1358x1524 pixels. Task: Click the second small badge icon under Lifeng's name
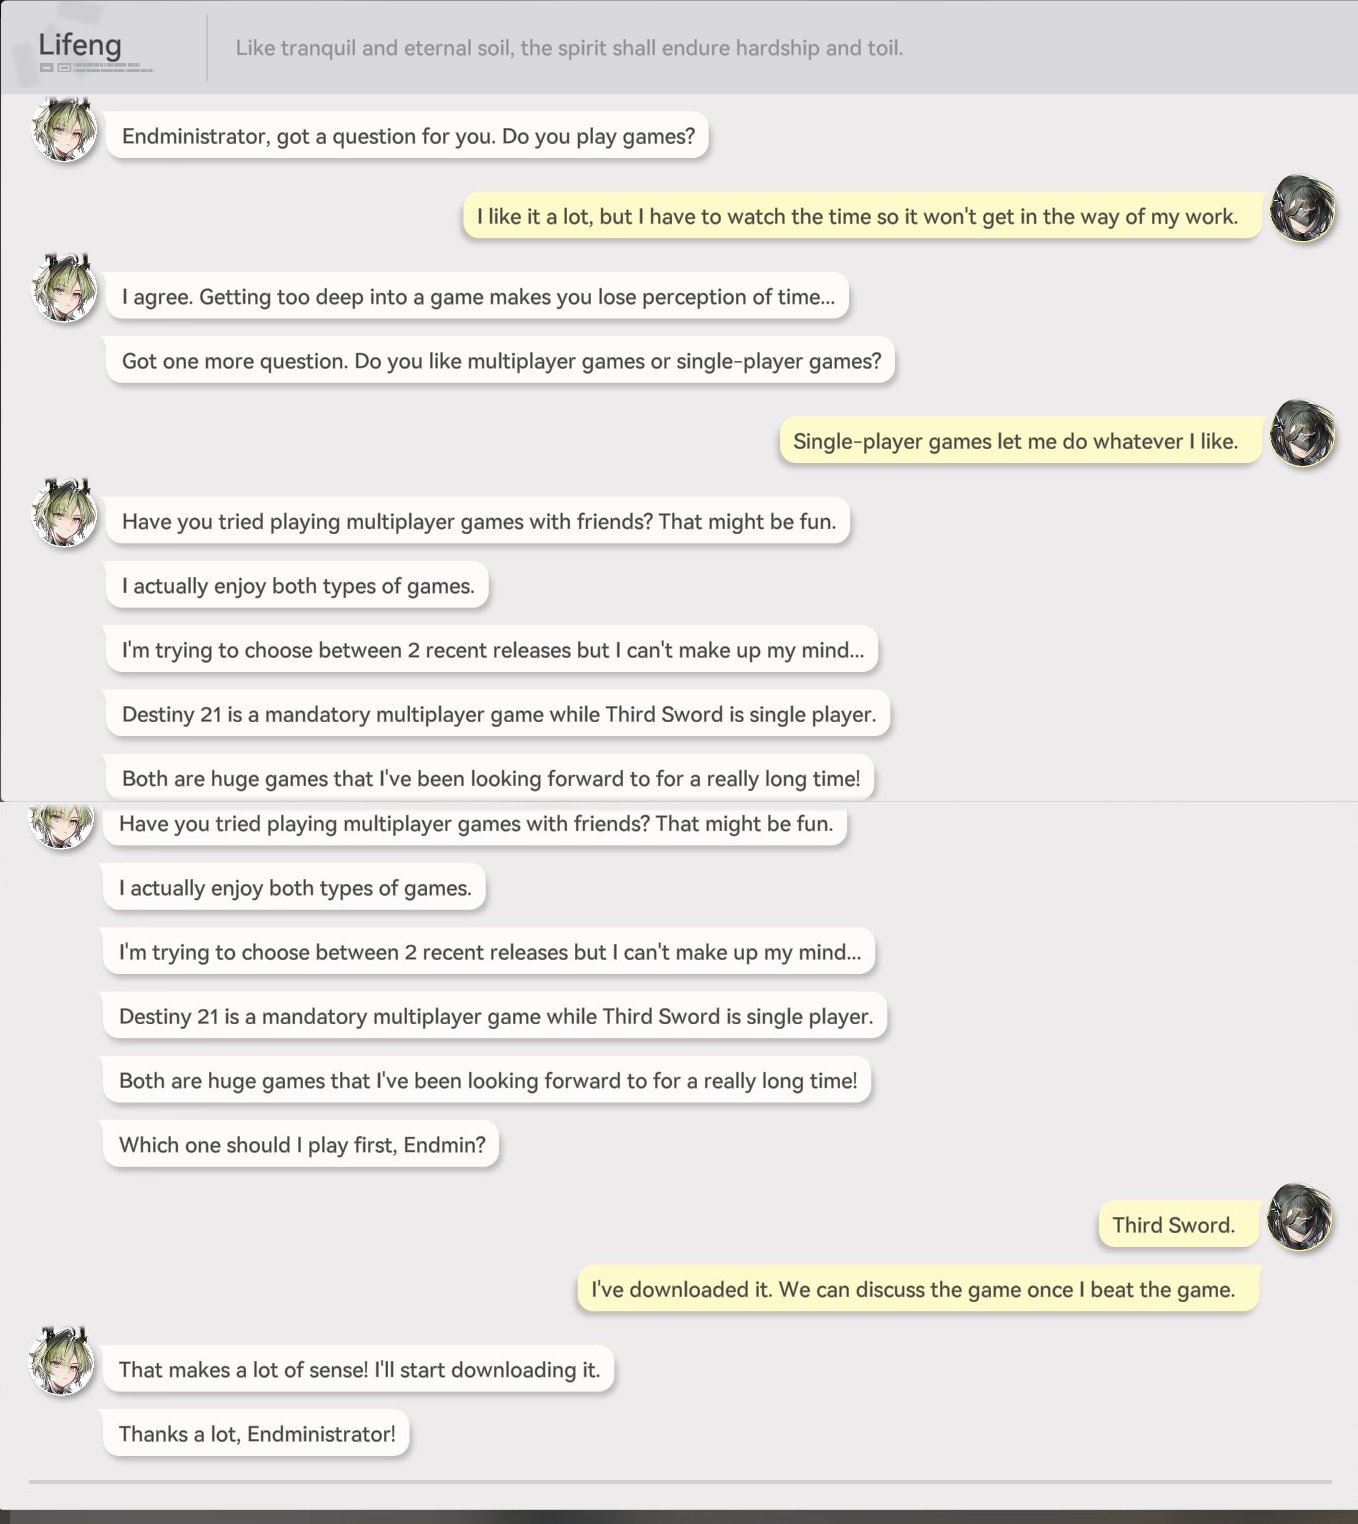point(64,68)
